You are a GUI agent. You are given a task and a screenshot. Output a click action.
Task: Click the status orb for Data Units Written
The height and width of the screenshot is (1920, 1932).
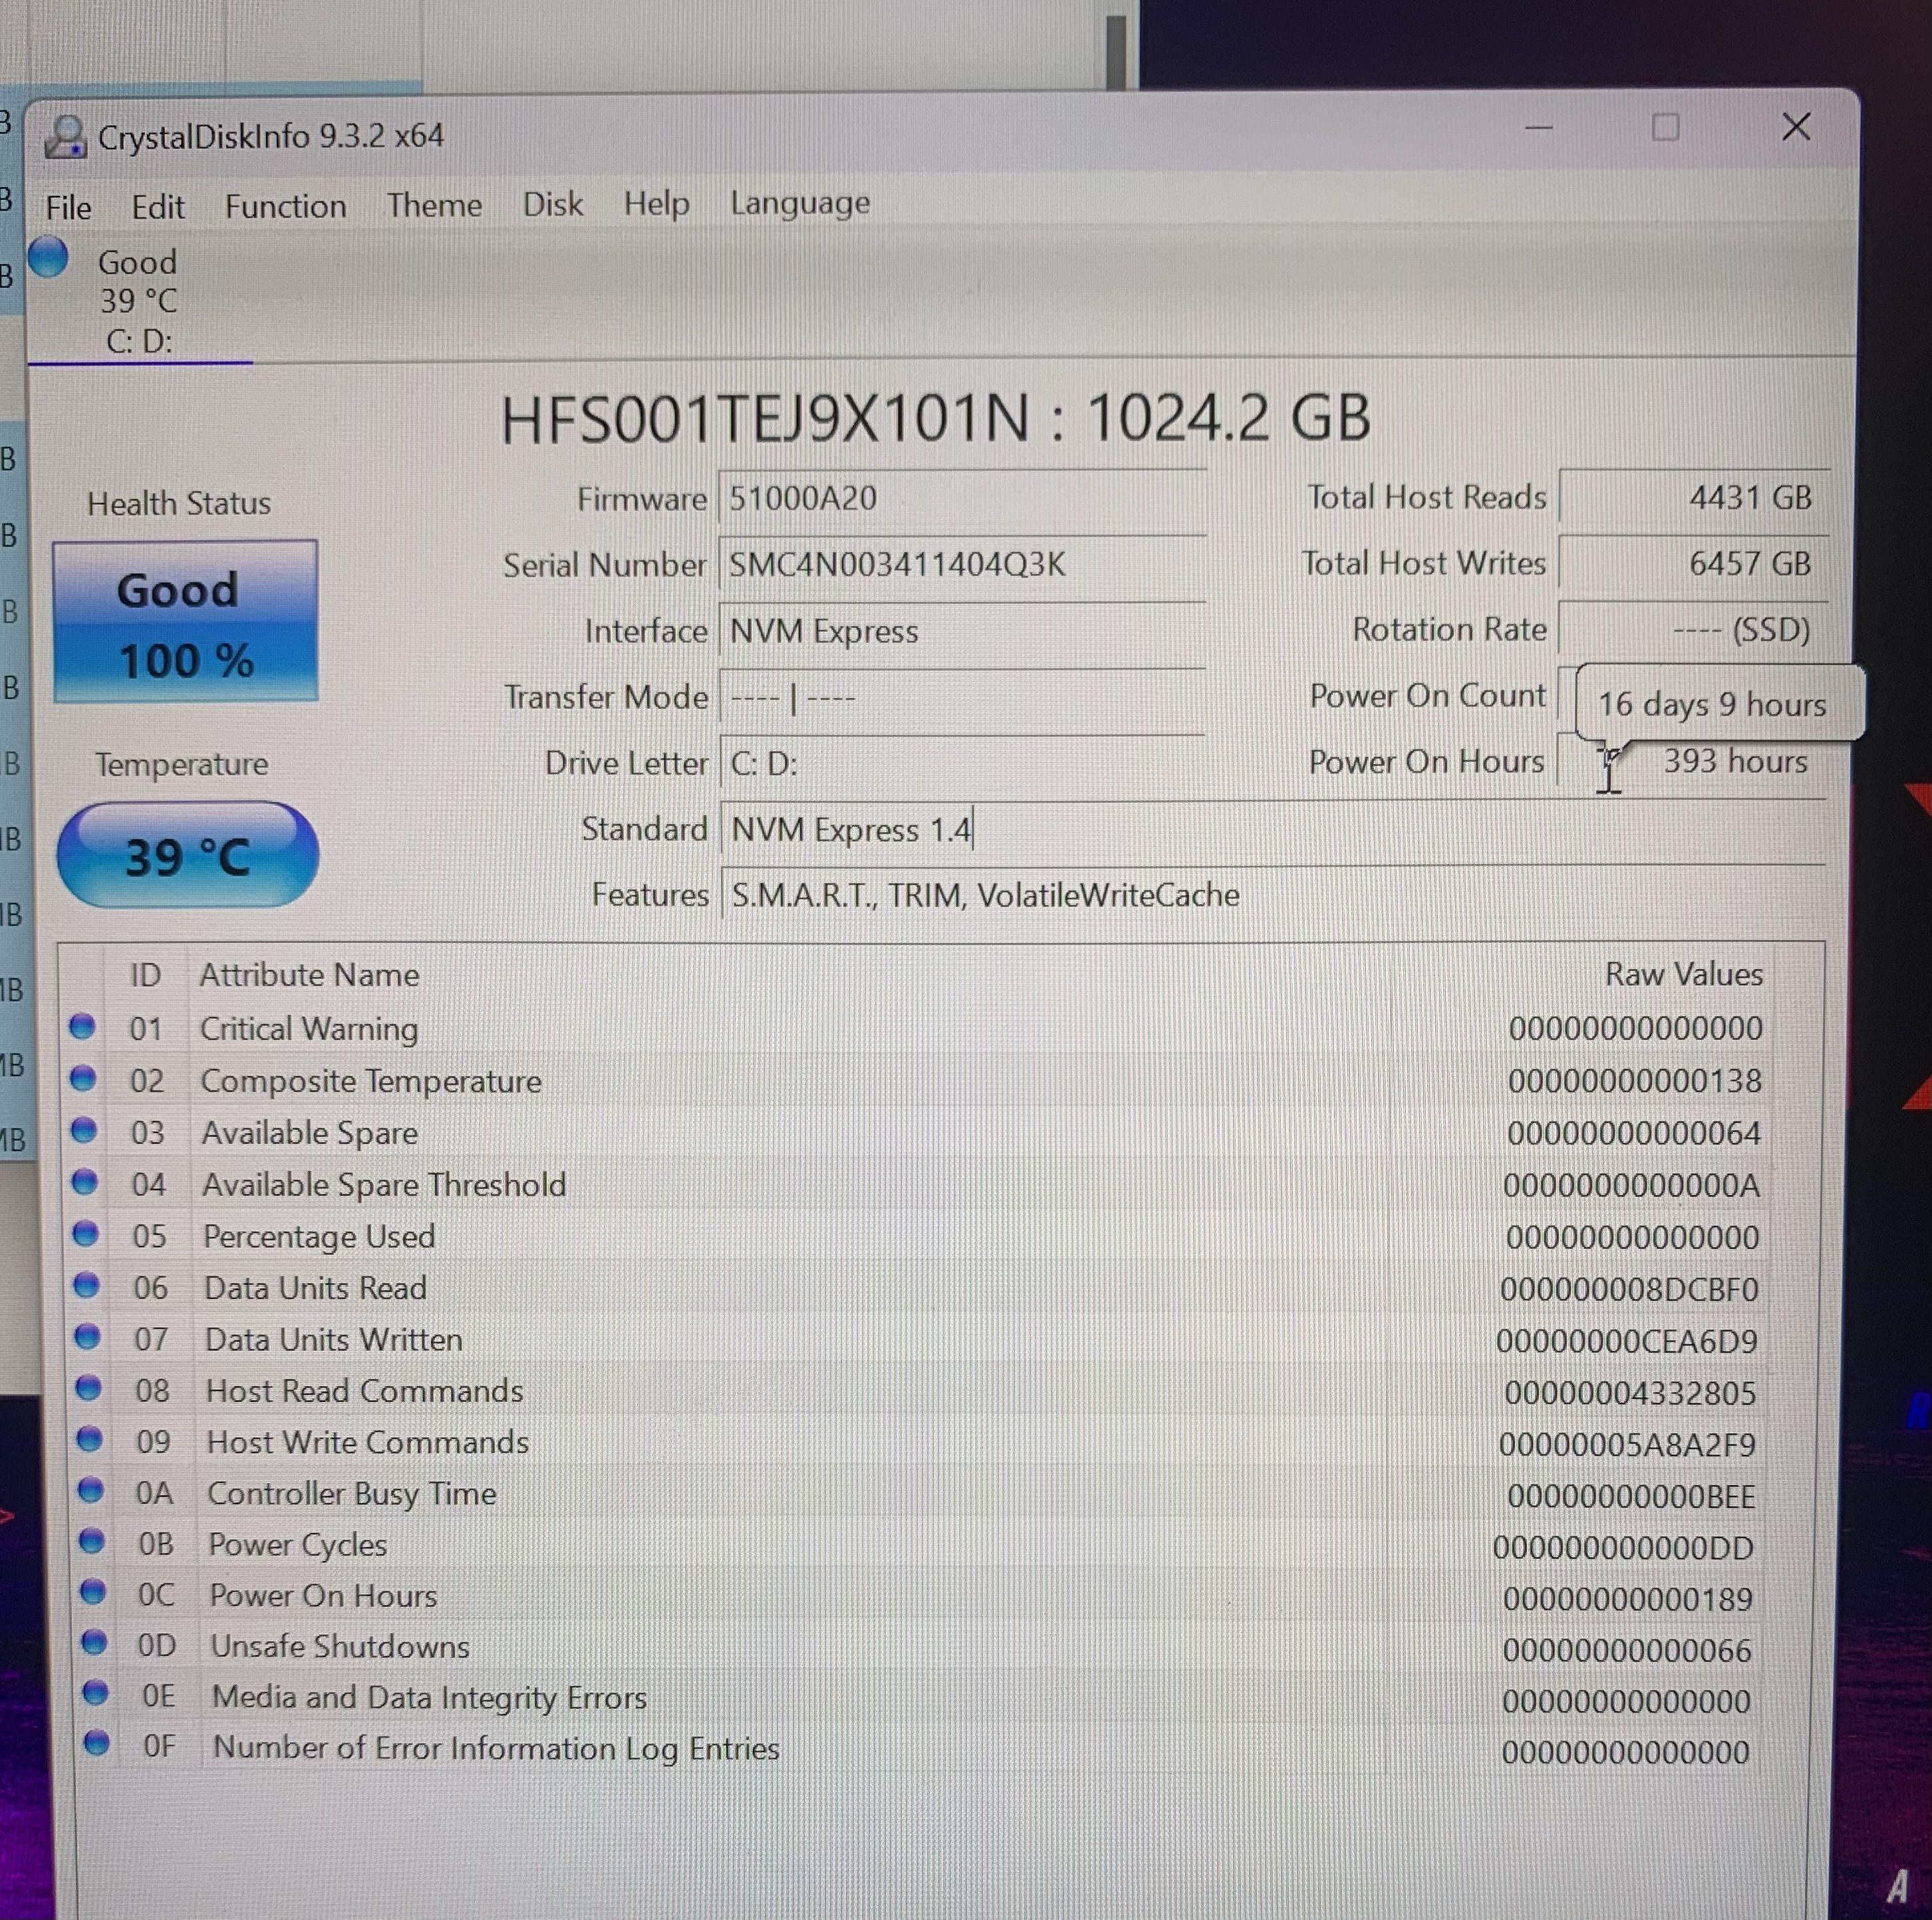[88, 1337]
